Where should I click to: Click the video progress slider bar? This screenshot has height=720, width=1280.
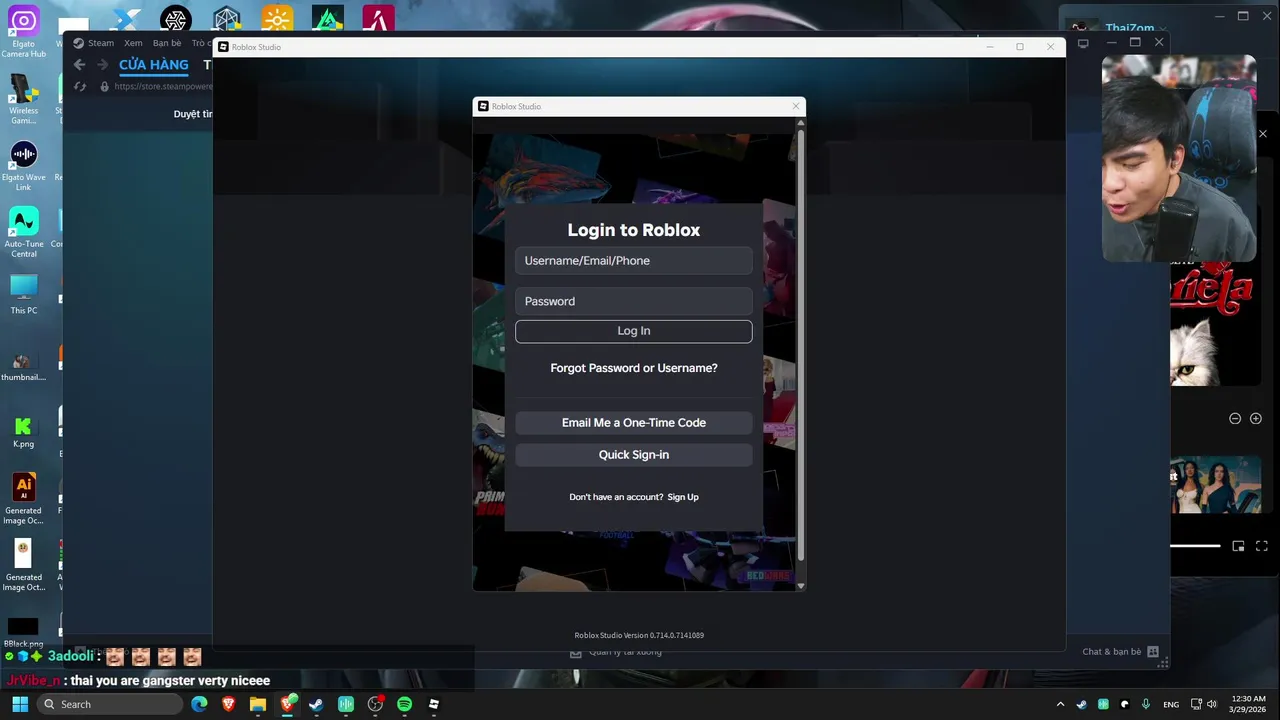pyautogui.click(x=1195, y=546)
